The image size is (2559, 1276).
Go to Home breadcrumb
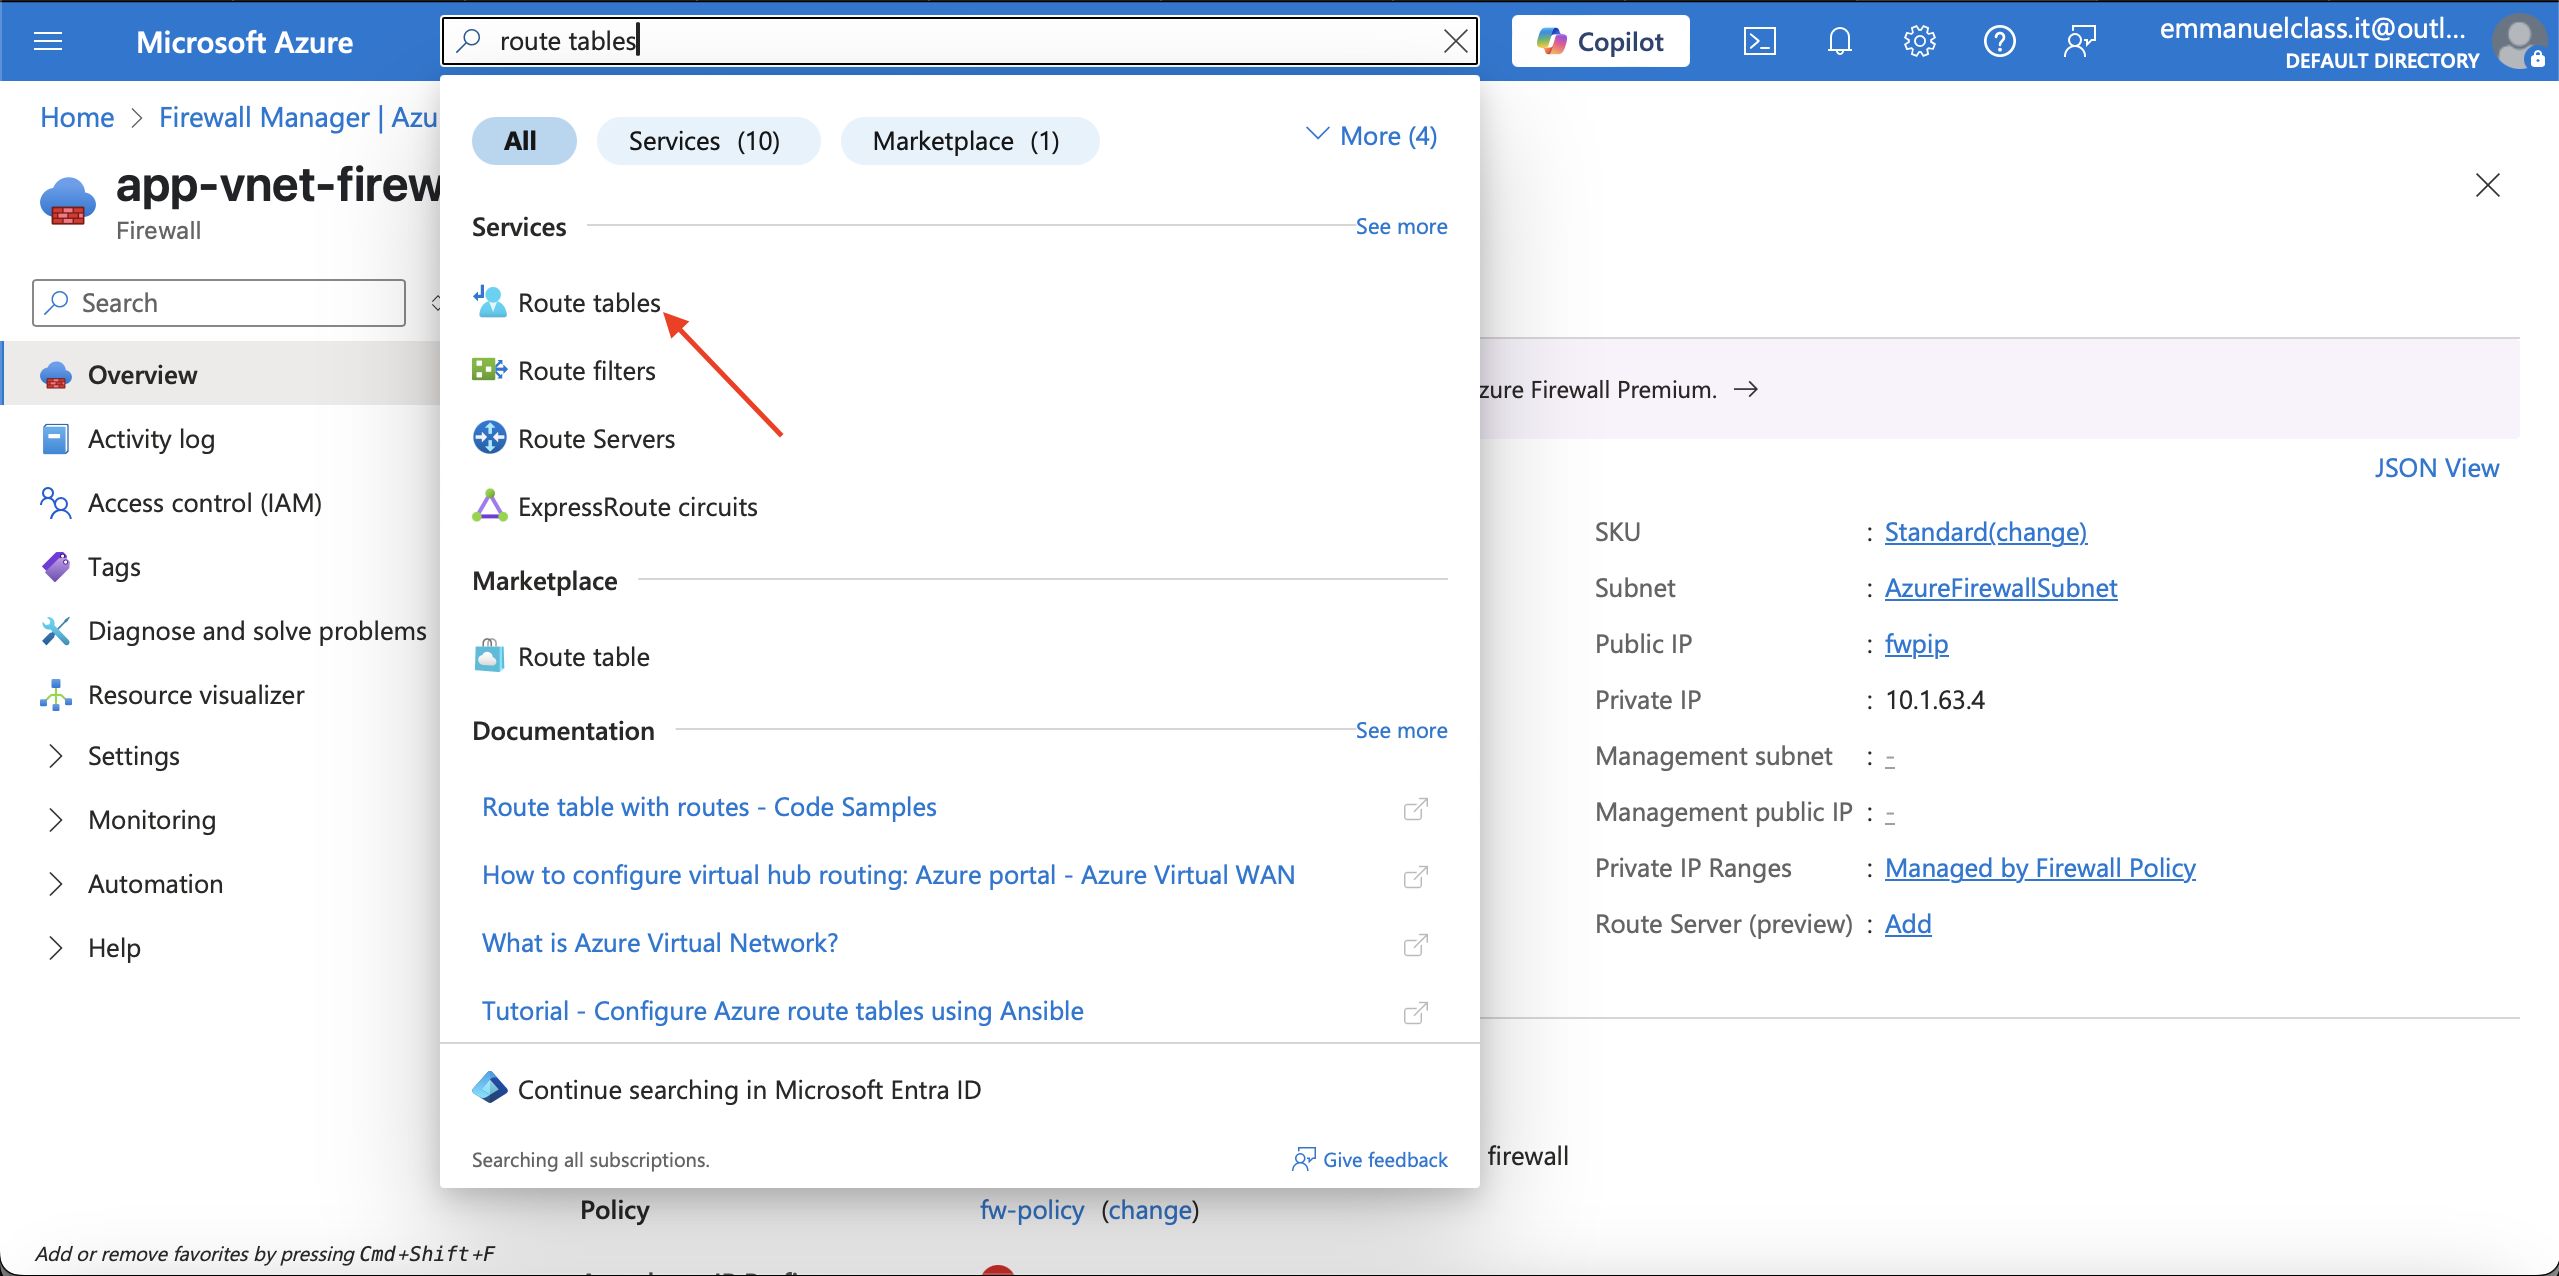pyautogui.click(x=77, y=118)
